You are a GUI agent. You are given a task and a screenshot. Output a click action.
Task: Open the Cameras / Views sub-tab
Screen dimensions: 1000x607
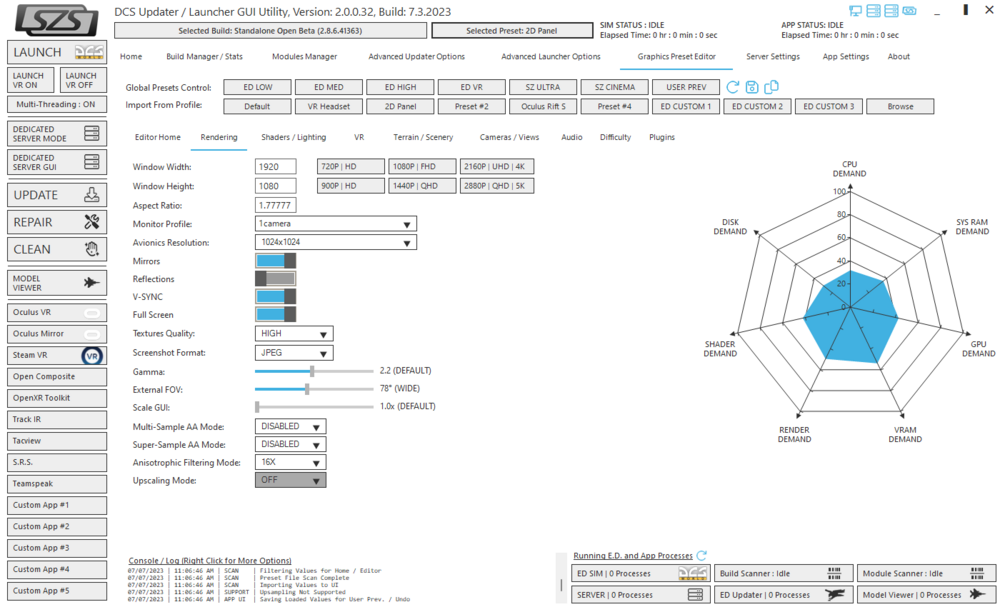pyautogui.click(x=509, y=137)
